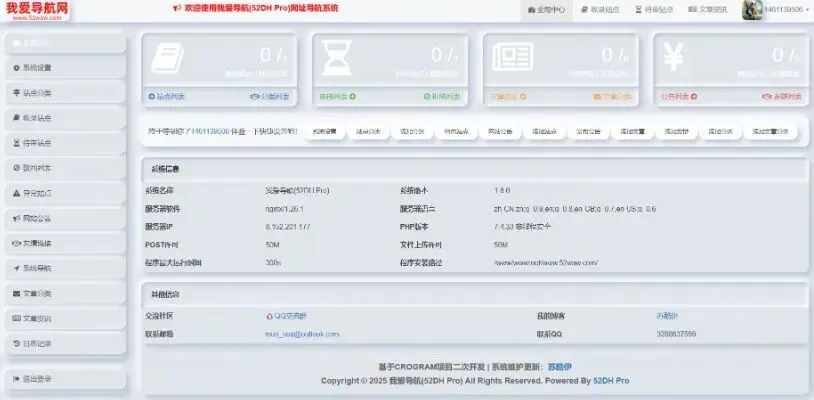Viewport: 814px width, 400px height.
Task: Click the contact QQ number 3288837559
Action: [676, 334]
